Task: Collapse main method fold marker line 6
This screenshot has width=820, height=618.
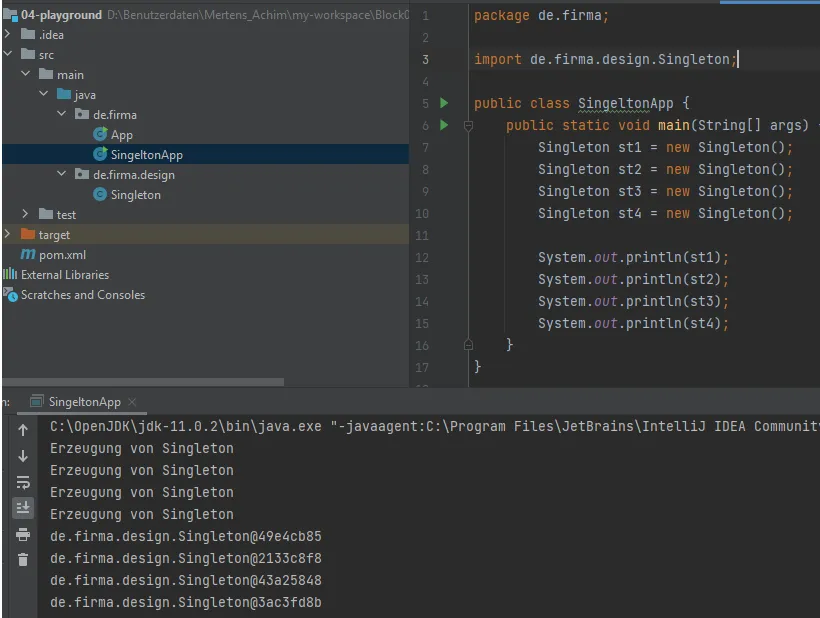Action: 469,125
